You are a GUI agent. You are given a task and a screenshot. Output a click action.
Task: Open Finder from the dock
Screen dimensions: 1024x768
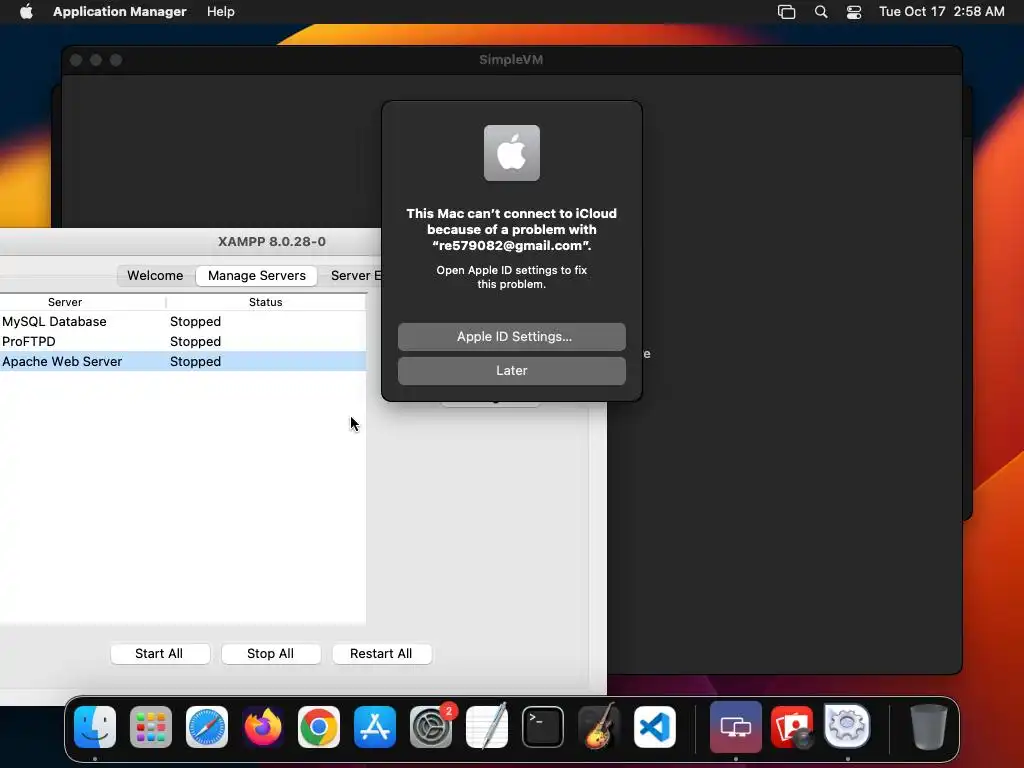click(x=95, y=727)
